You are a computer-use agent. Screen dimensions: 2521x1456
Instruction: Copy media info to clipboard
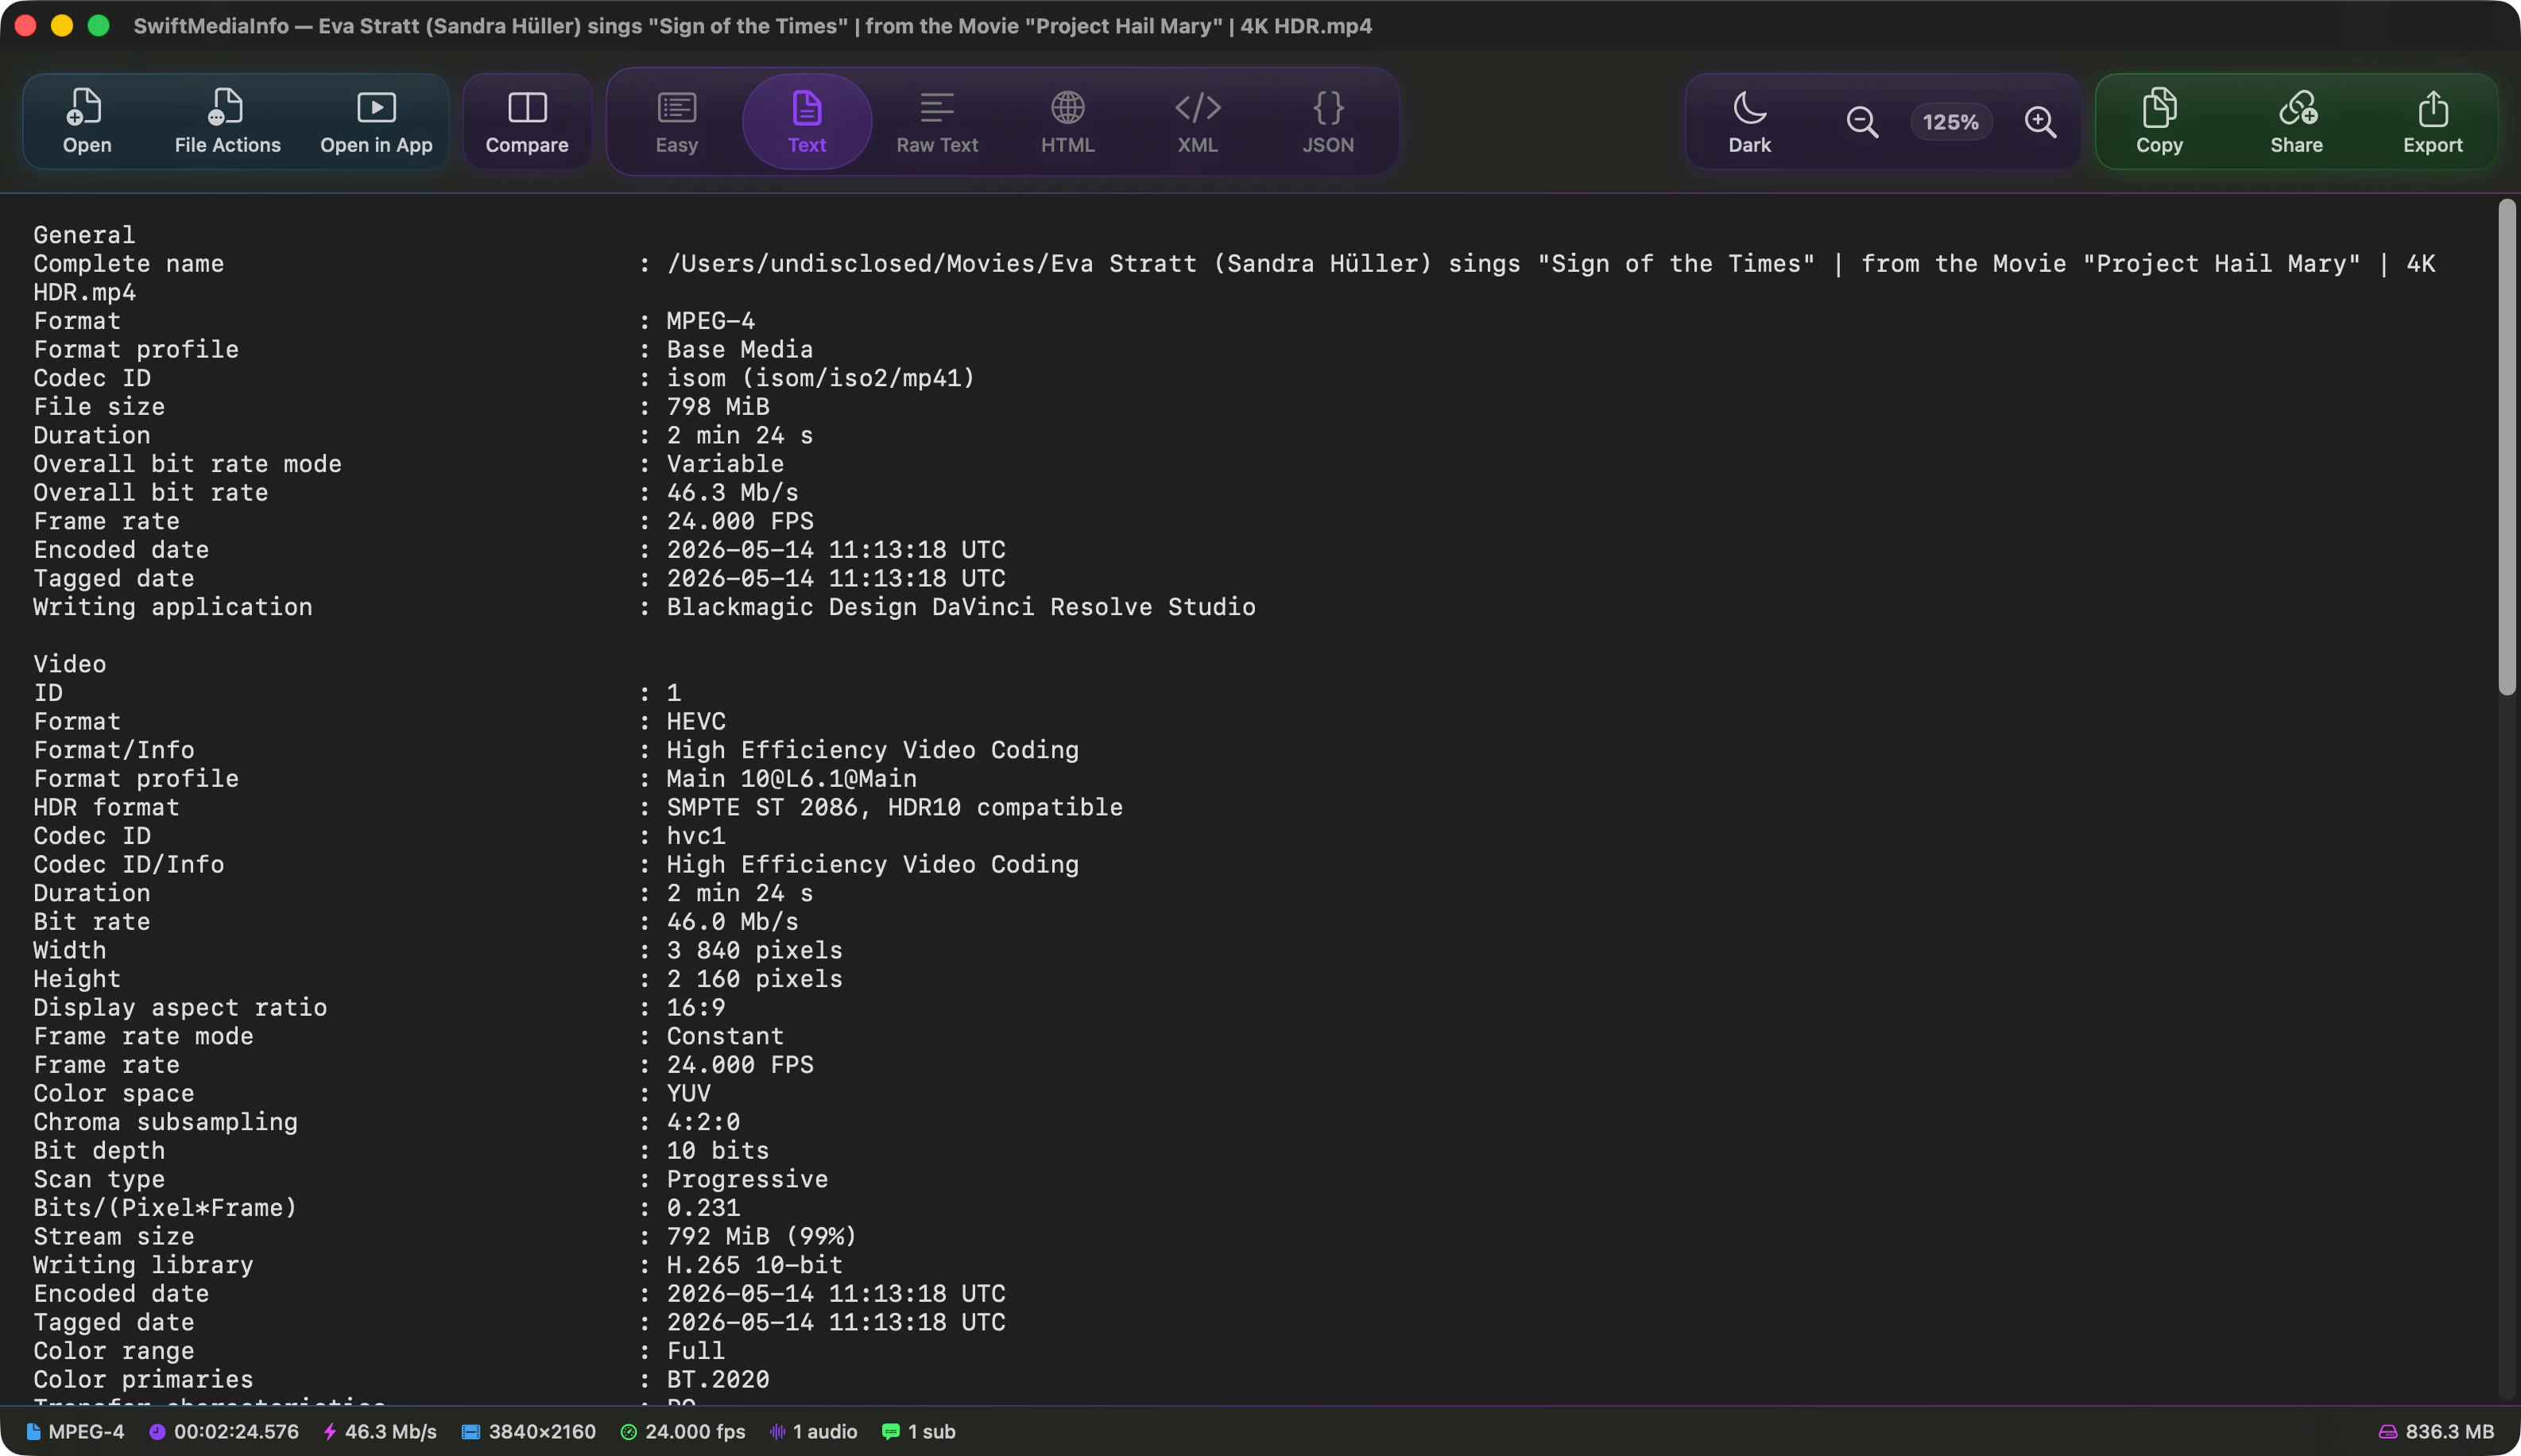pyautogui.click(x=2160, y=121)
